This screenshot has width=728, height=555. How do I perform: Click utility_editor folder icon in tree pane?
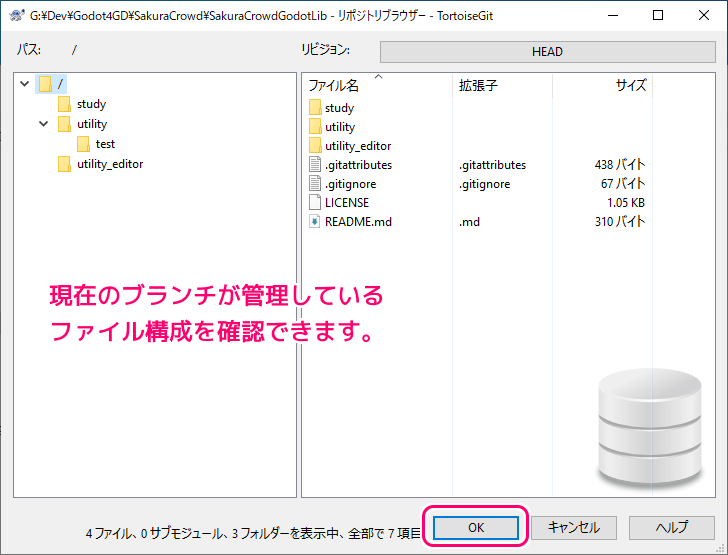[65, 164]
